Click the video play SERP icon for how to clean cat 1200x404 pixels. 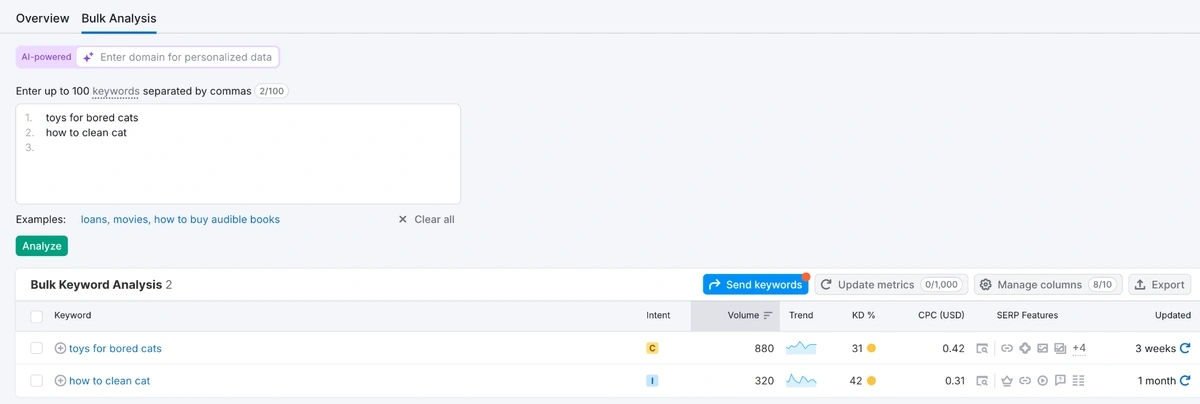[1042, 380]
